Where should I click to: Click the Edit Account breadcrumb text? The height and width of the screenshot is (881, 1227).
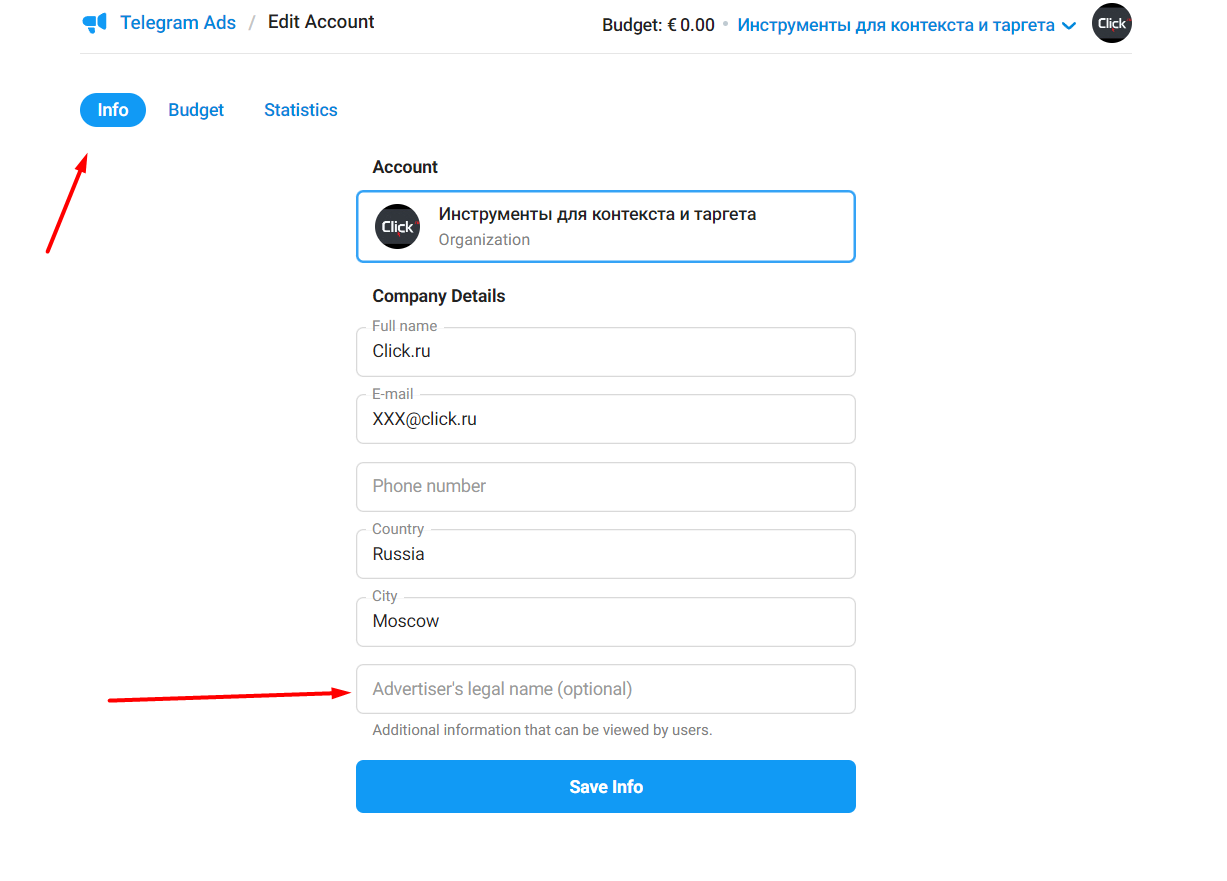[321, 22]
